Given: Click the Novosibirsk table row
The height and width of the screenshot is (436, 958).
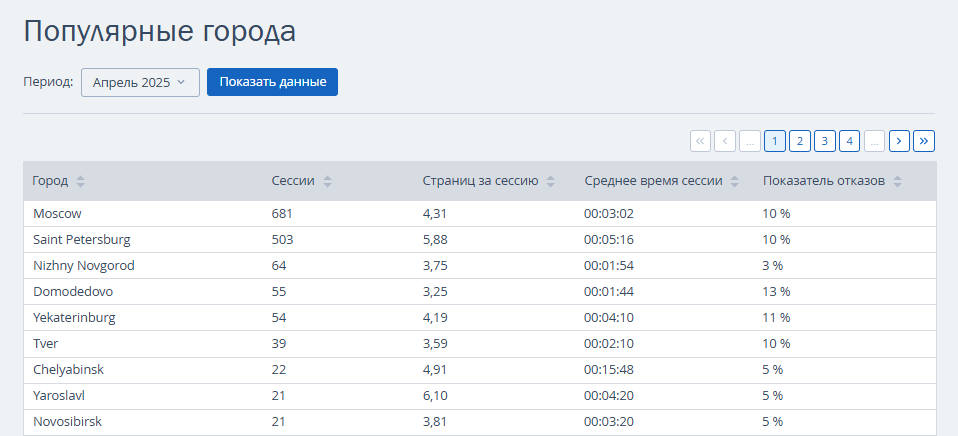Looking at the screenshot, I should 480,421.
